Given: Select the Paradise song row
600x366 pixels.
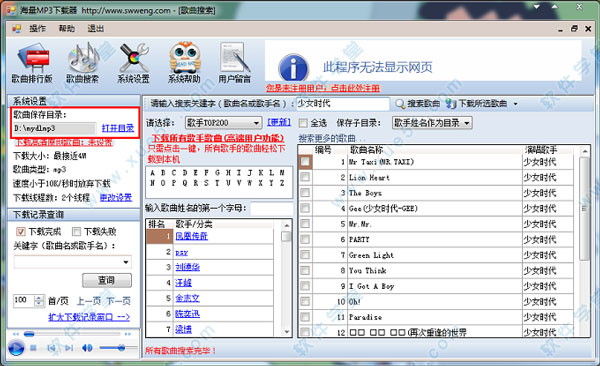Looking at the screenshot, I should (x=435, y=317).
